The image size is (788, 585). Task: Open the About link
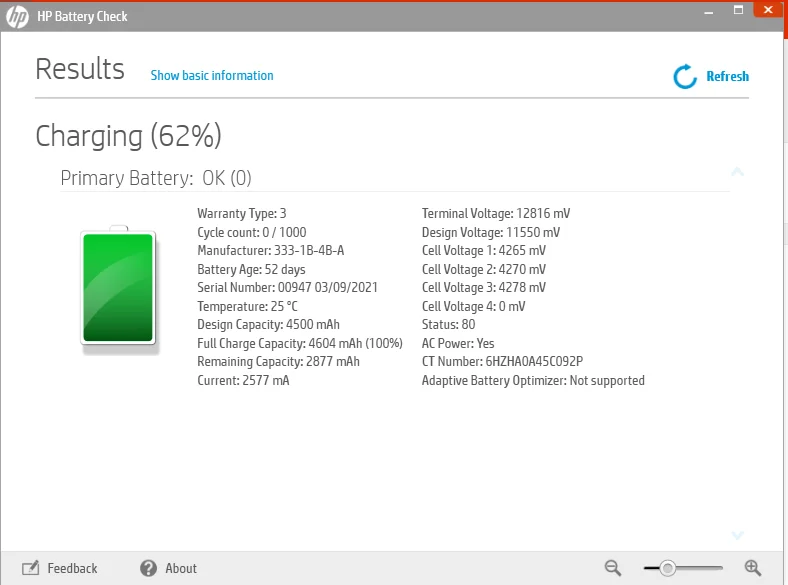click(181, 568)
